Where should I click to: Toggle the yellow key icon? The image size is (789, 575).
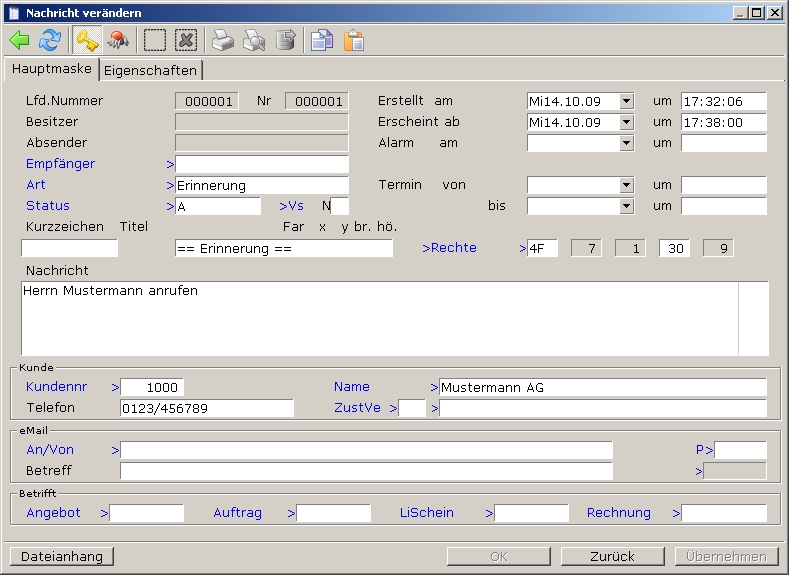[x=87, y=40]
